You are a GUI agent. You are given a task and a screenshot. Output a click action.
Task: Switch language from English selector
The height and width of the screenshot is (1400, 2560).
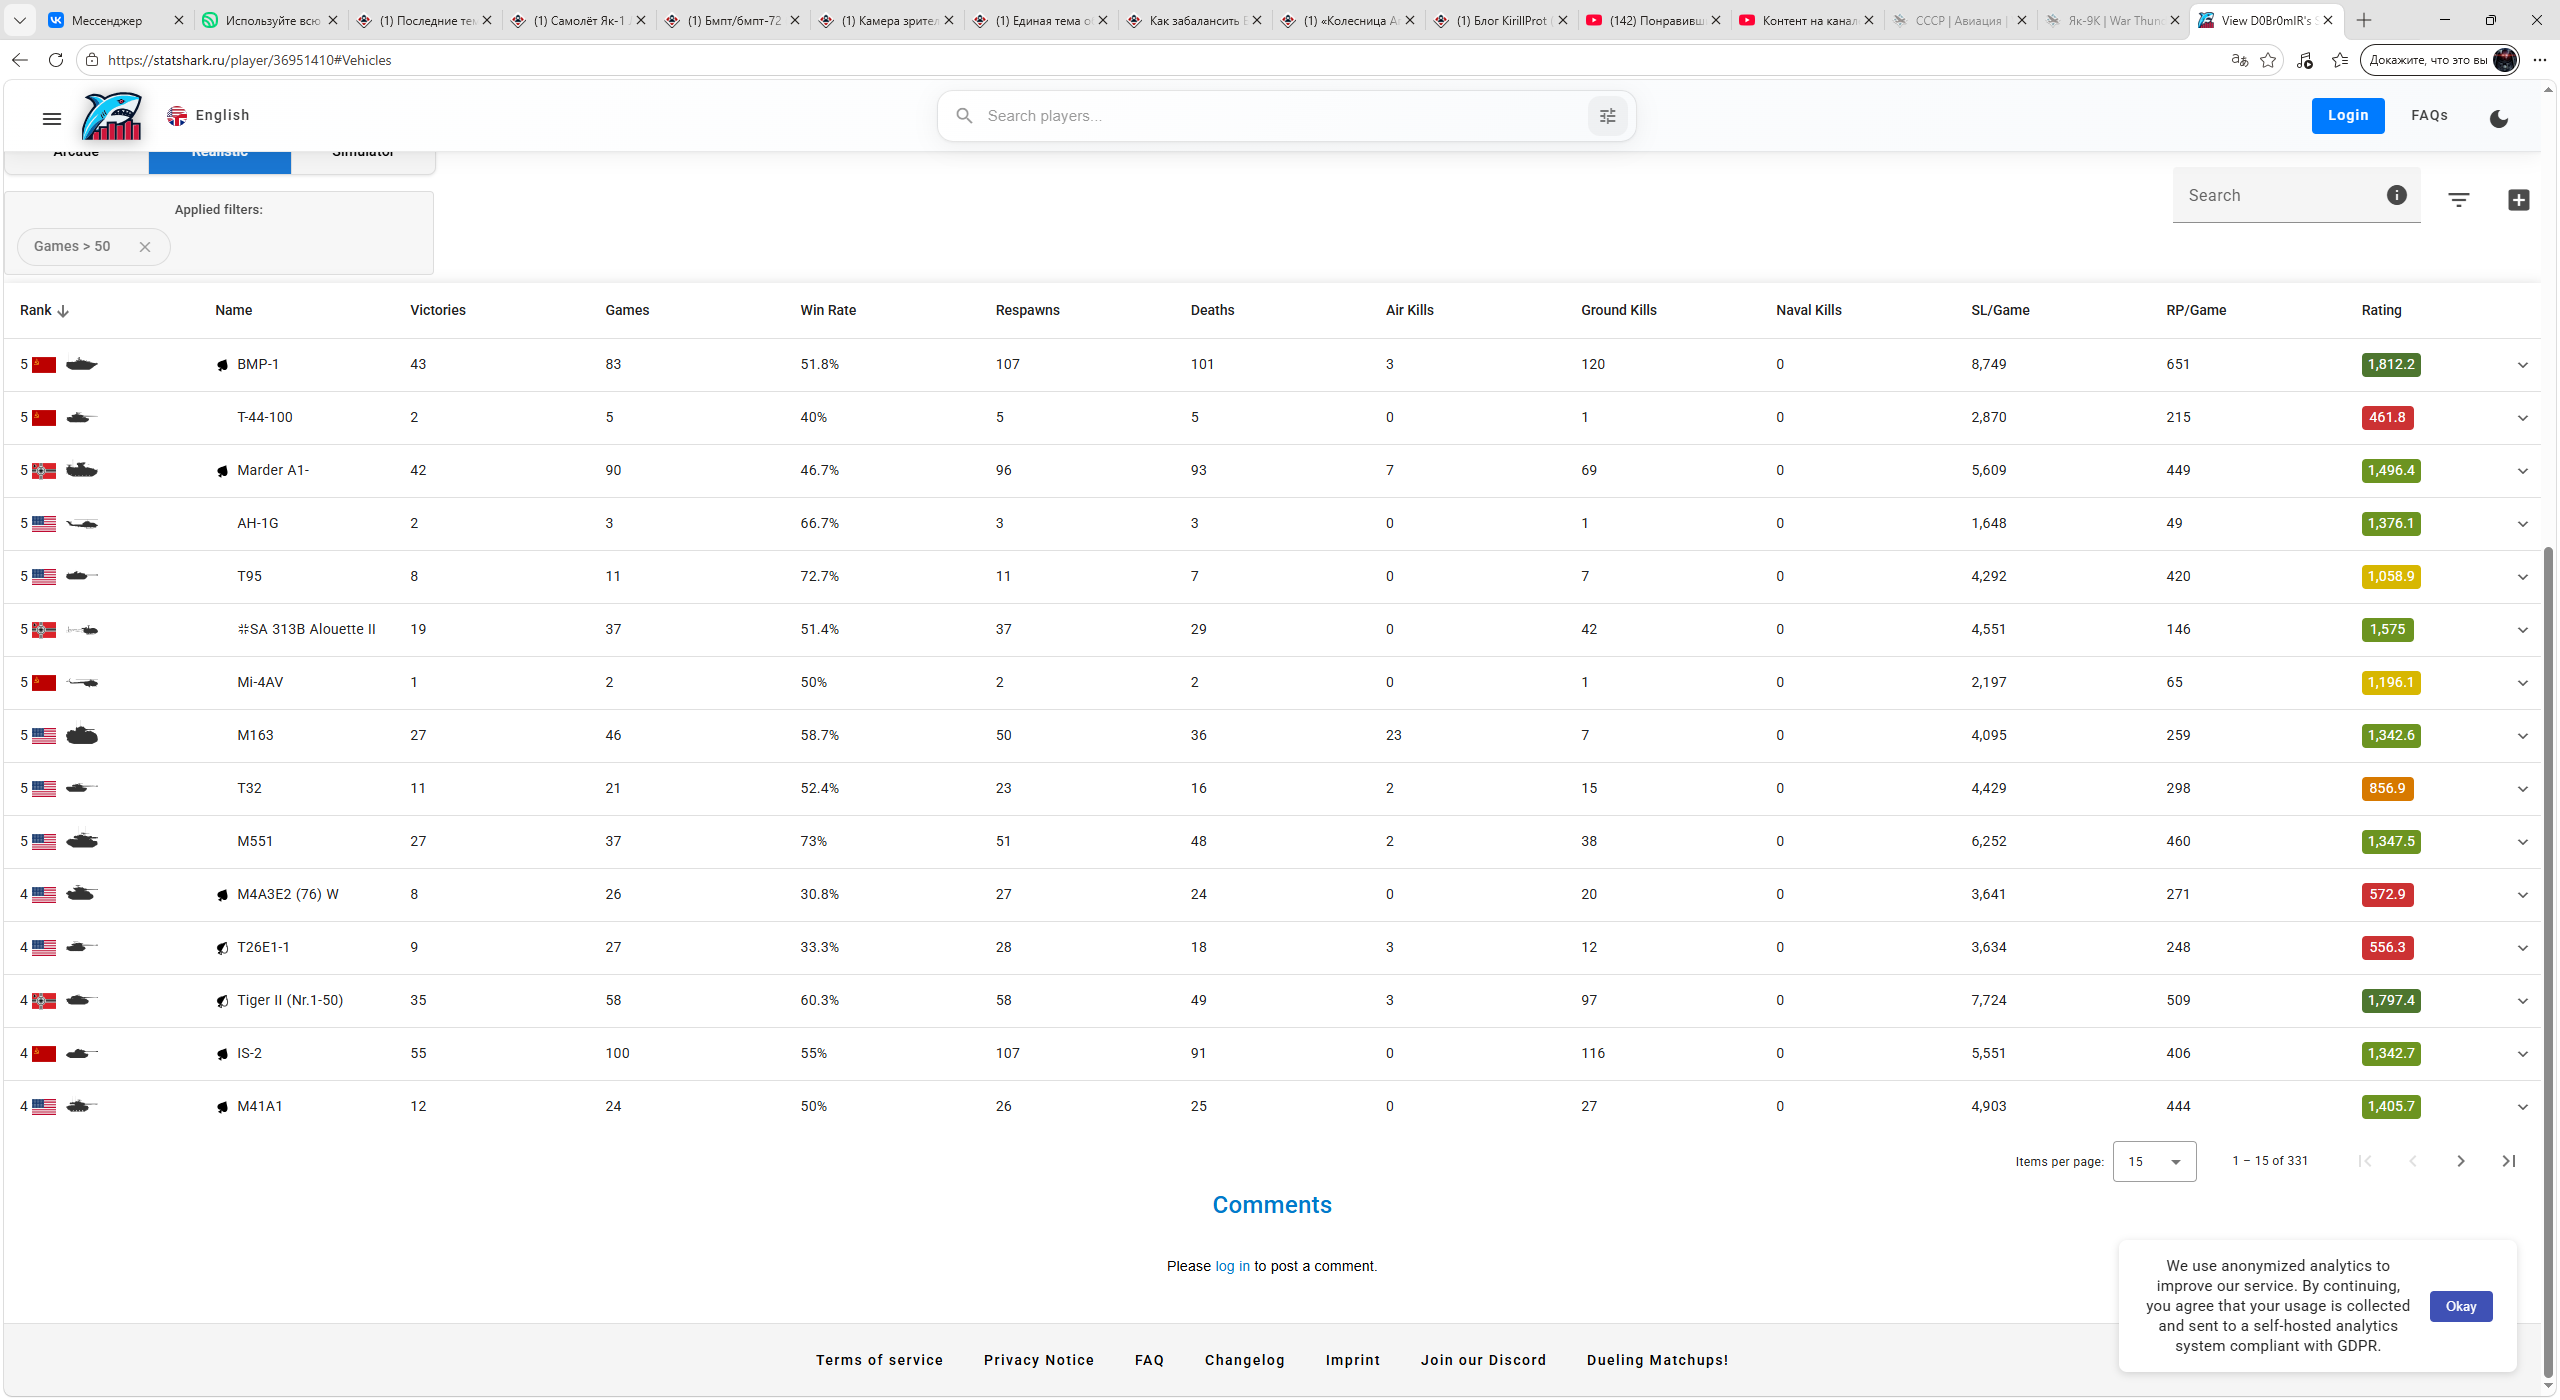209,116
